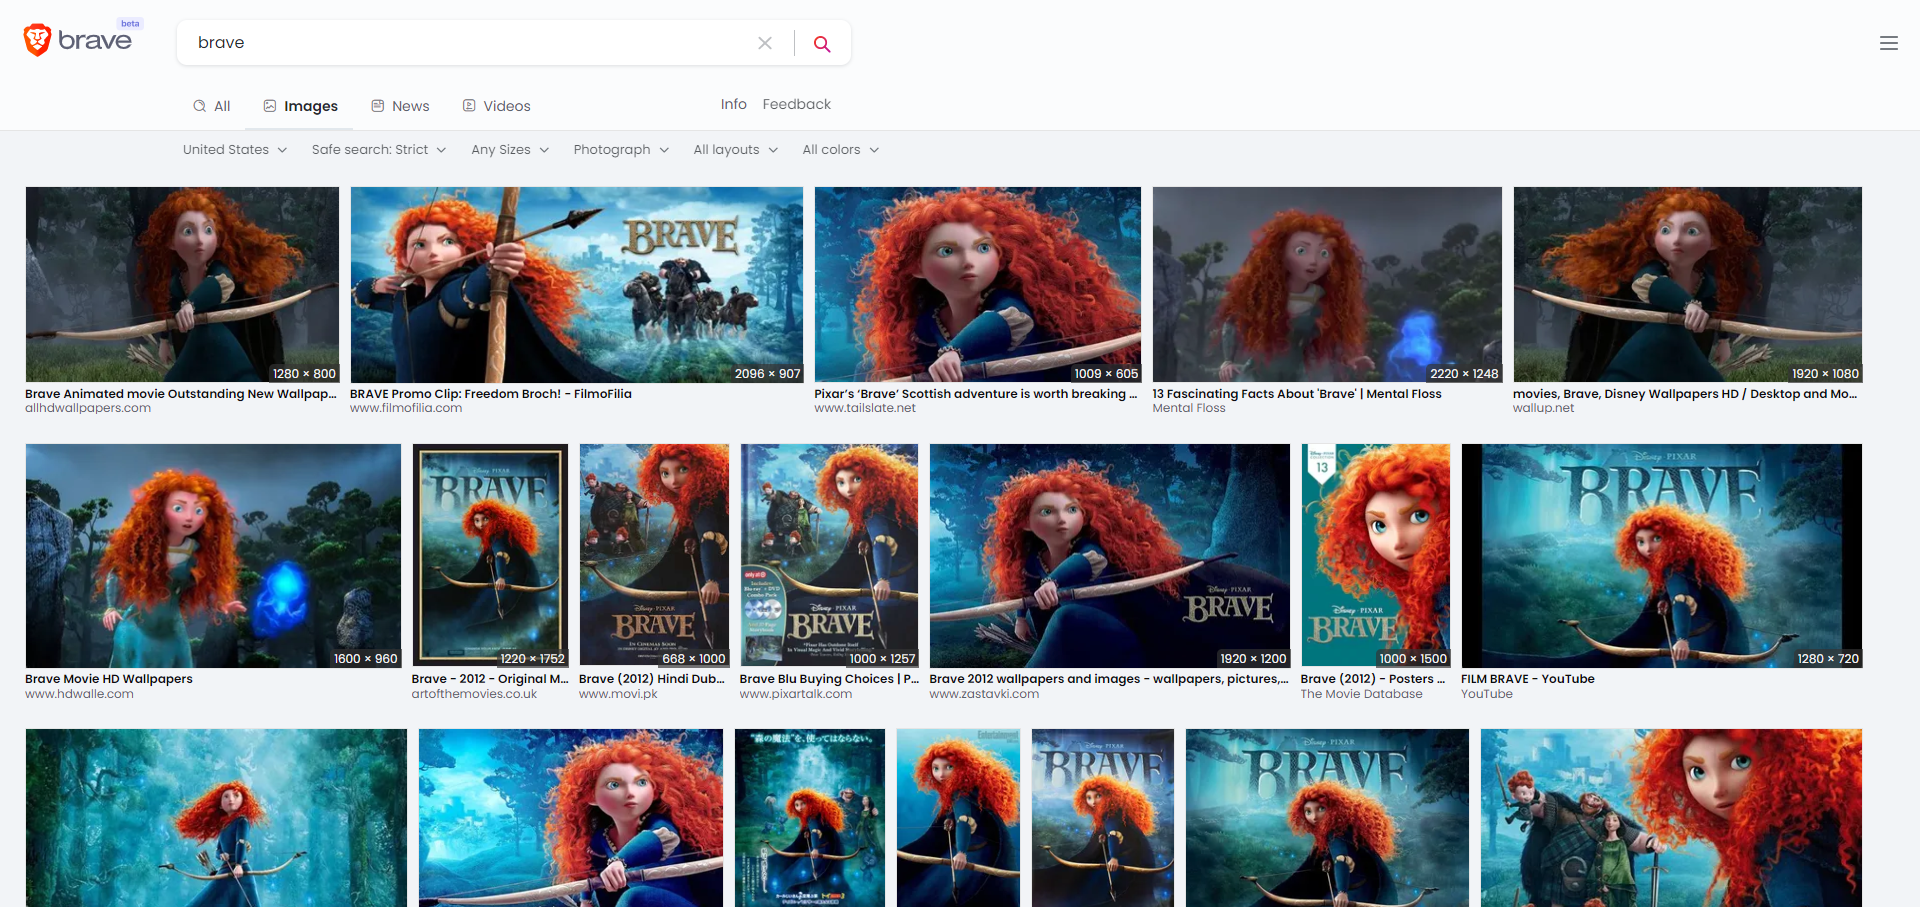Open FILM BRAVE YouTube 1280 × 720 thumbnail
Image resolution: width=1920 pixels, height=907 pixels.
coord(1661,556)
